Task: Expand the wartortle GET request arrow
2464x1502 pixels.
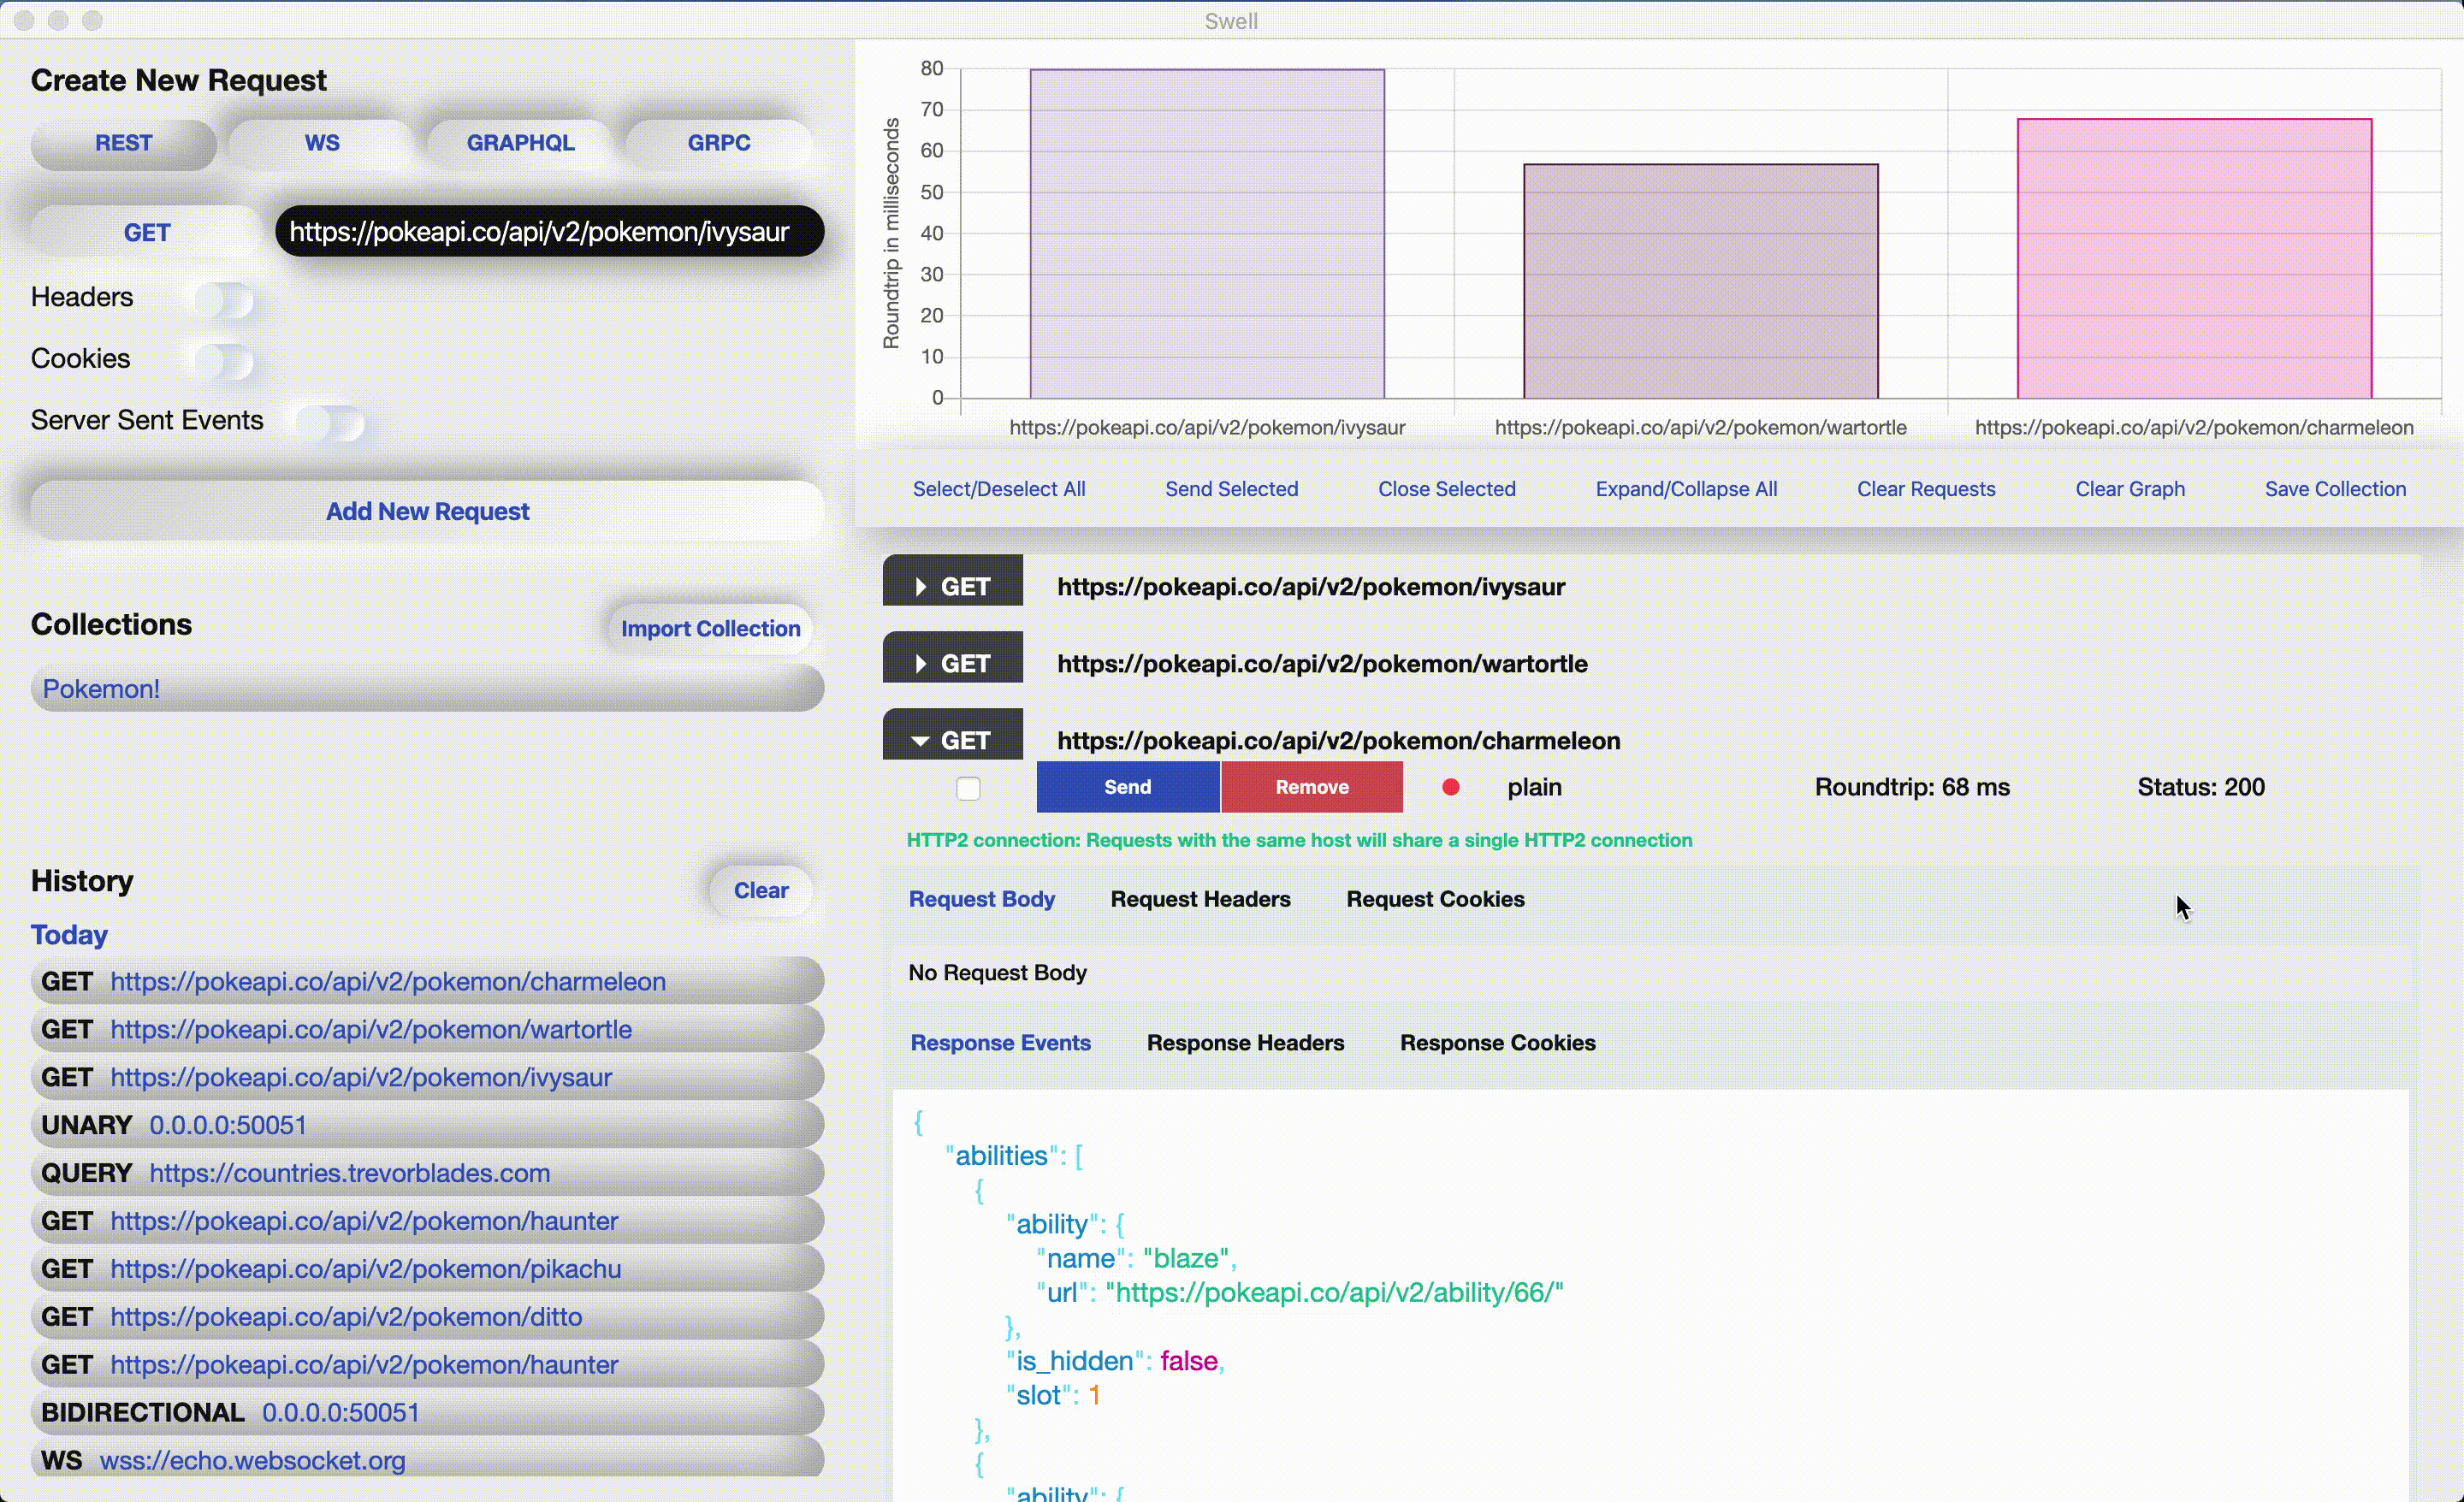Action: [921, 664]
